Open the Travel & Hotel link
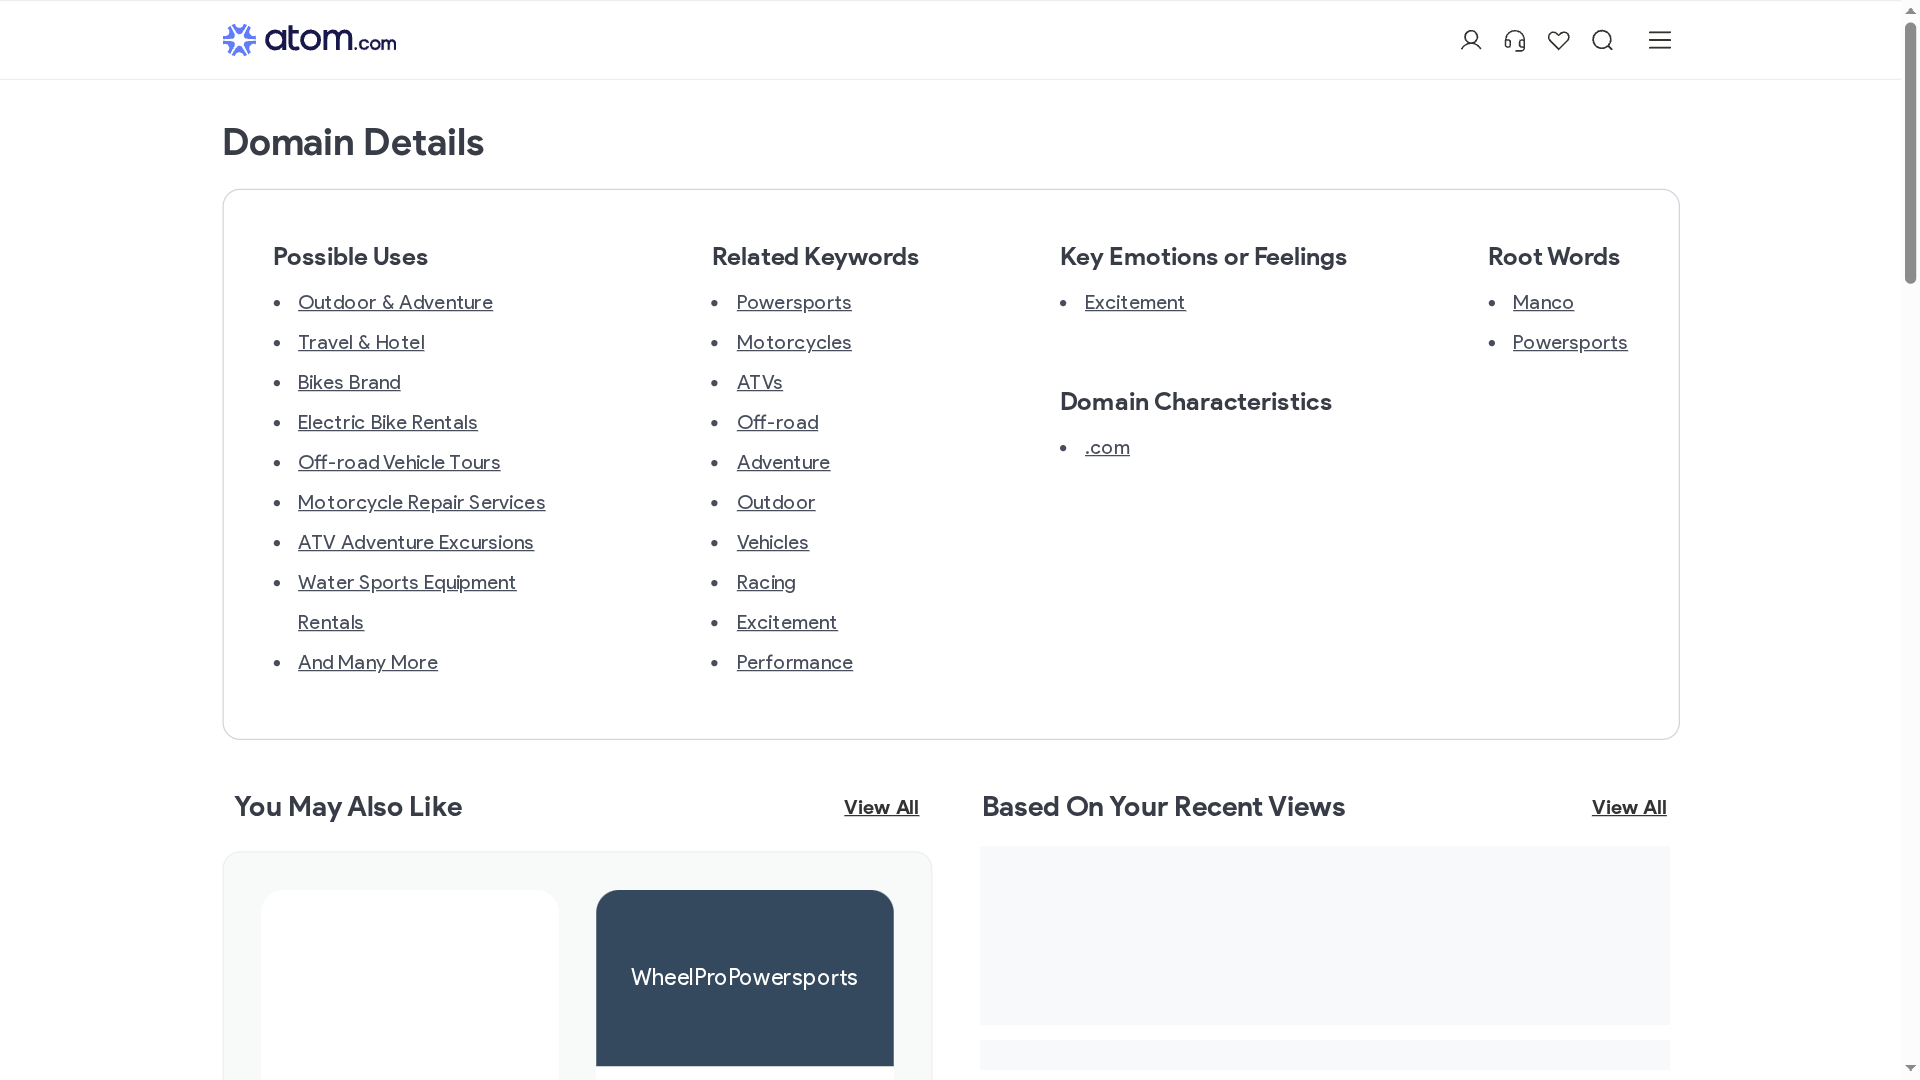 [x=361, y=342]
